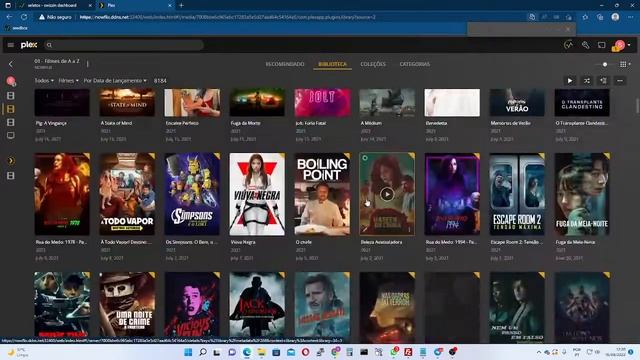Go back with the sidebar arrow
Screen dimensions: 640x360
(11, 64)
